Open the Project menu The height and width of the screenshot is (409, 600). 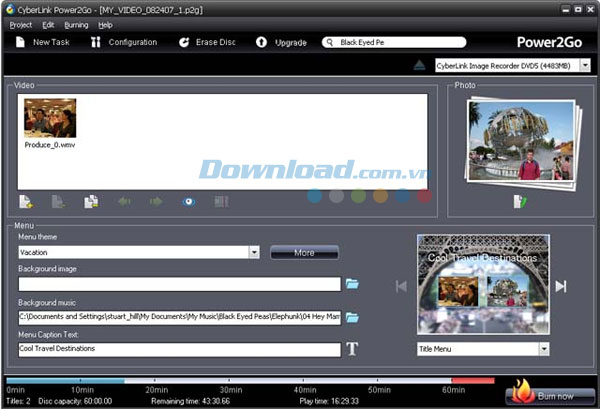[x=20, y=24]
